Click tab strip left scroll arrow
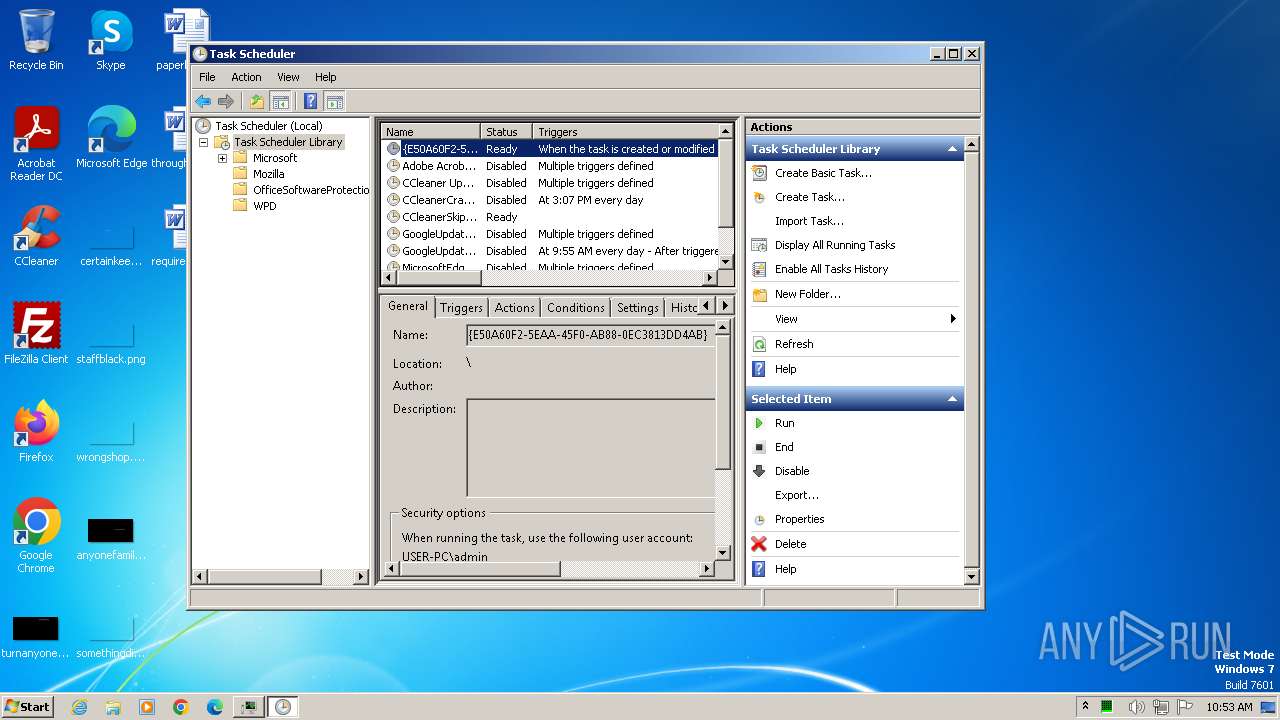Image resolution: width=1280 pixels, height=720 pixels. pos(707,306)
